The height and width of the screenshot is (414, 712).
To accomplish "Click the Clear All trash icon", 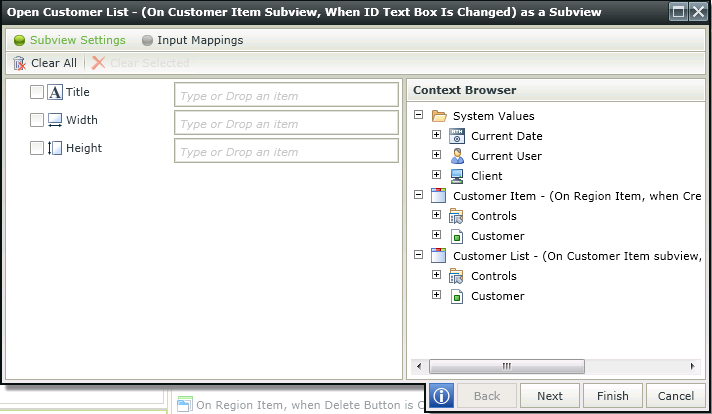I will [x=19, y=63].
